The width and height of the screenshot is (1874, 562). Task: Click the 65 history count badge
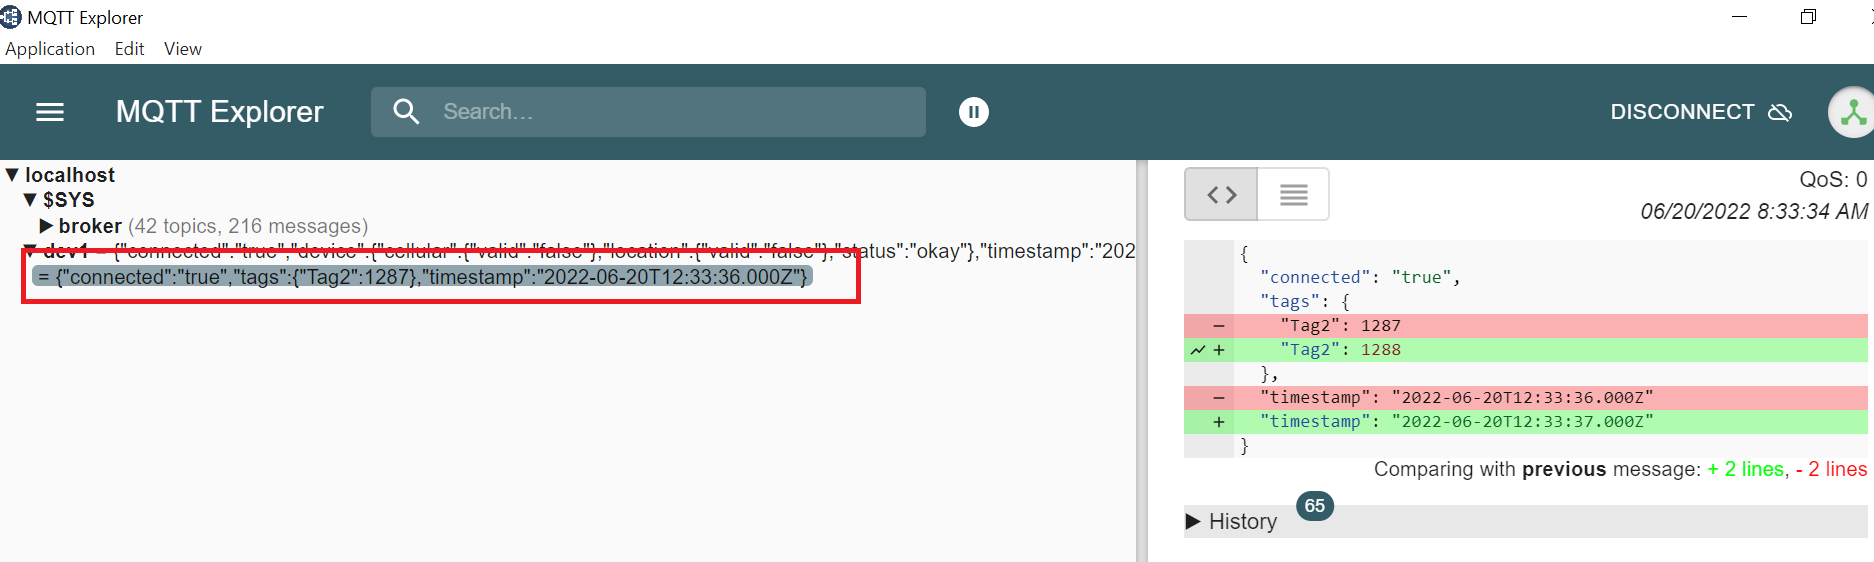tap(1315, 506)
